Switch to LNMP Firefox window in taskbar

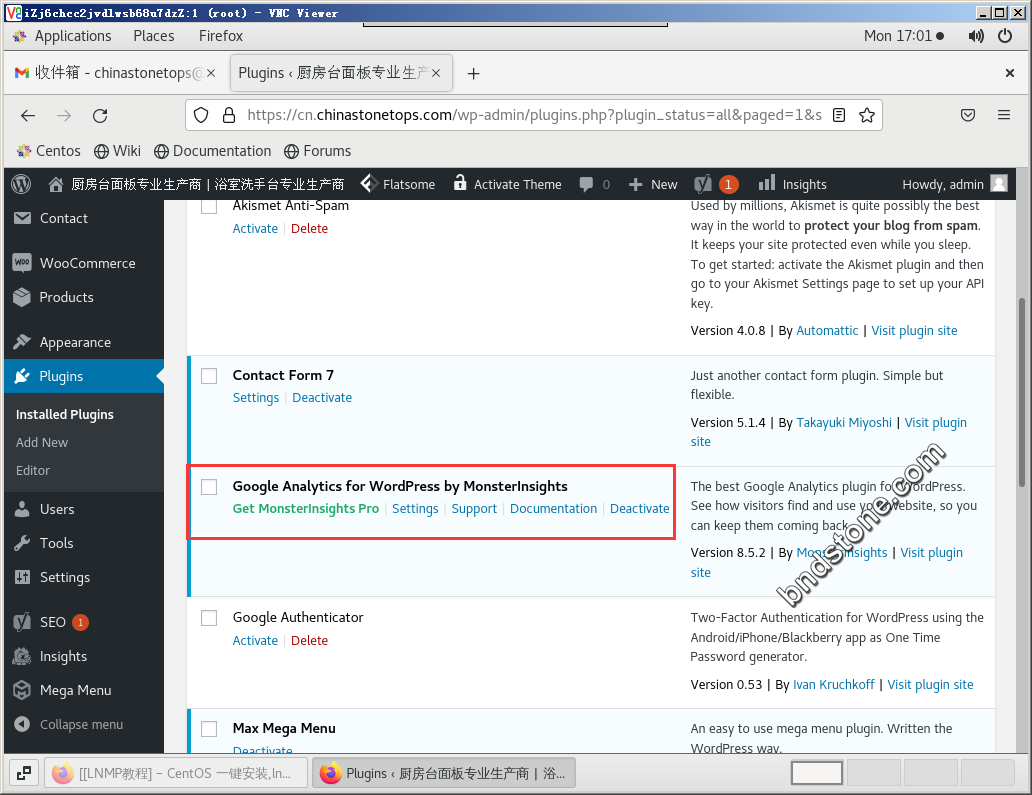coord(176,773)
